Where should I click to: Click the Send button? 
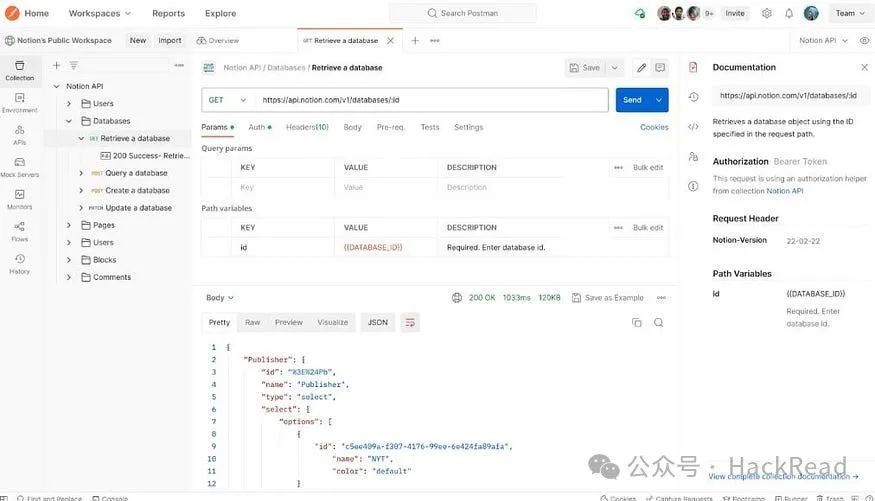(632, 100)
